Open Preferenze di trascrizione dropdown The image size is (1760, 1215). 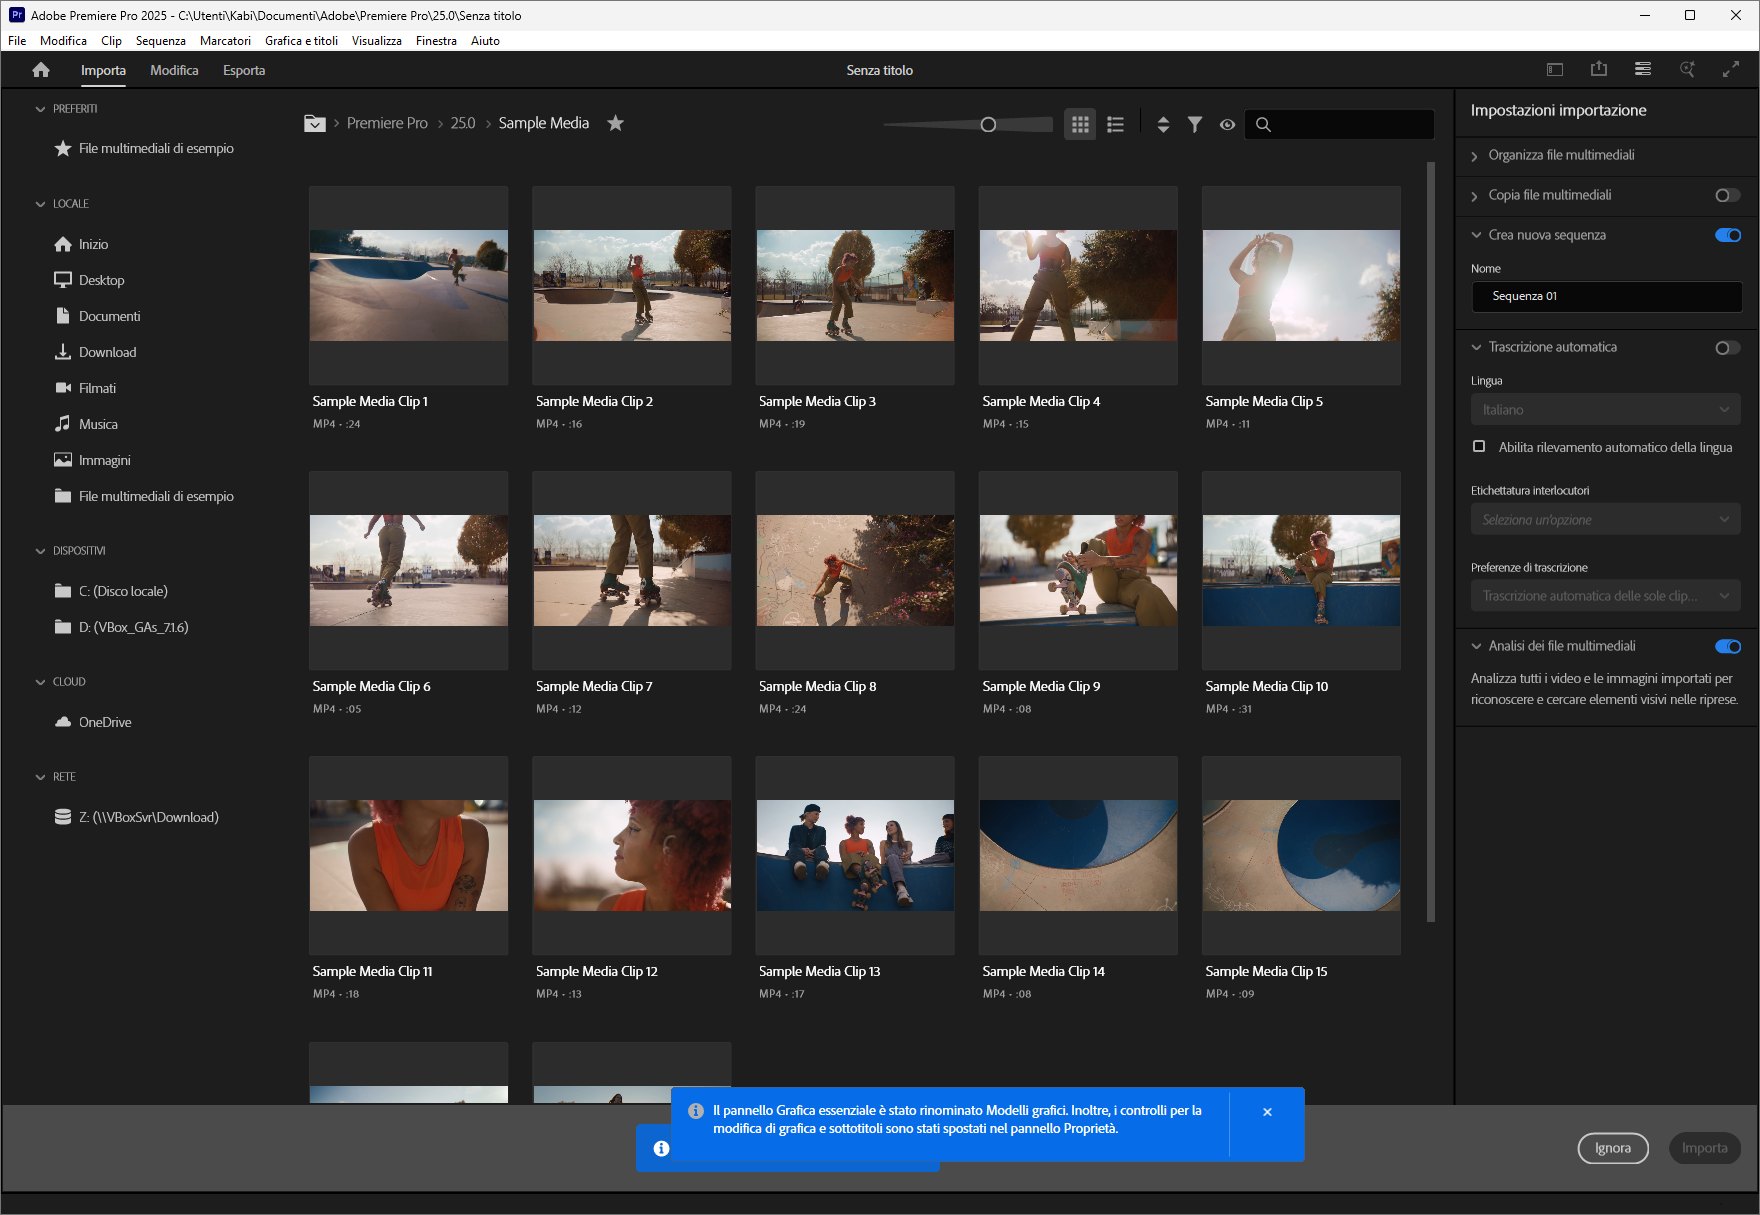(1605, 596)
